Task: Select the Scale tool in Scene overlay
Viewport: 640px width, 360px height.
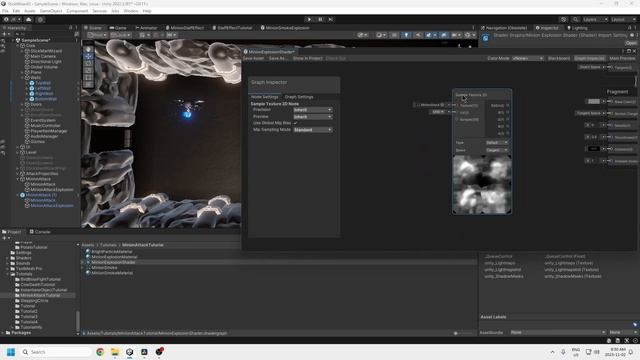Action: point(88,70)
